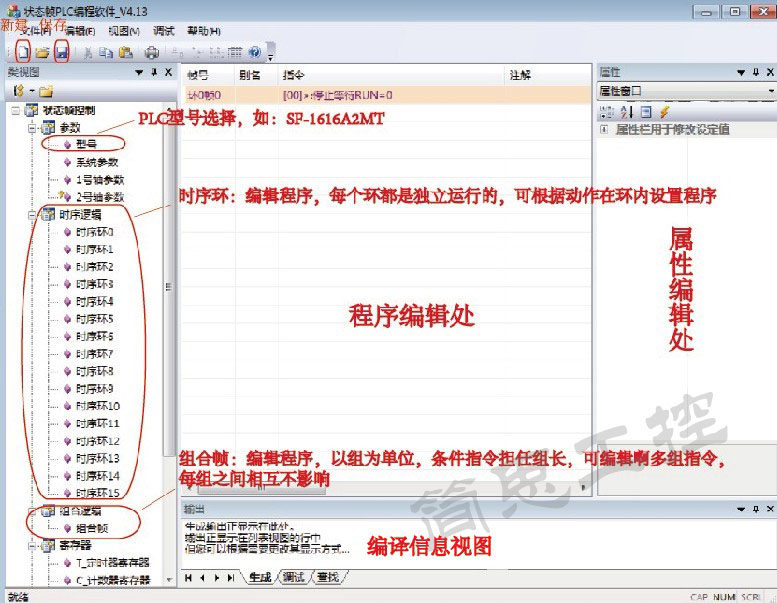Open a project with the folder icon
The image size is (777, 603).
42,52
